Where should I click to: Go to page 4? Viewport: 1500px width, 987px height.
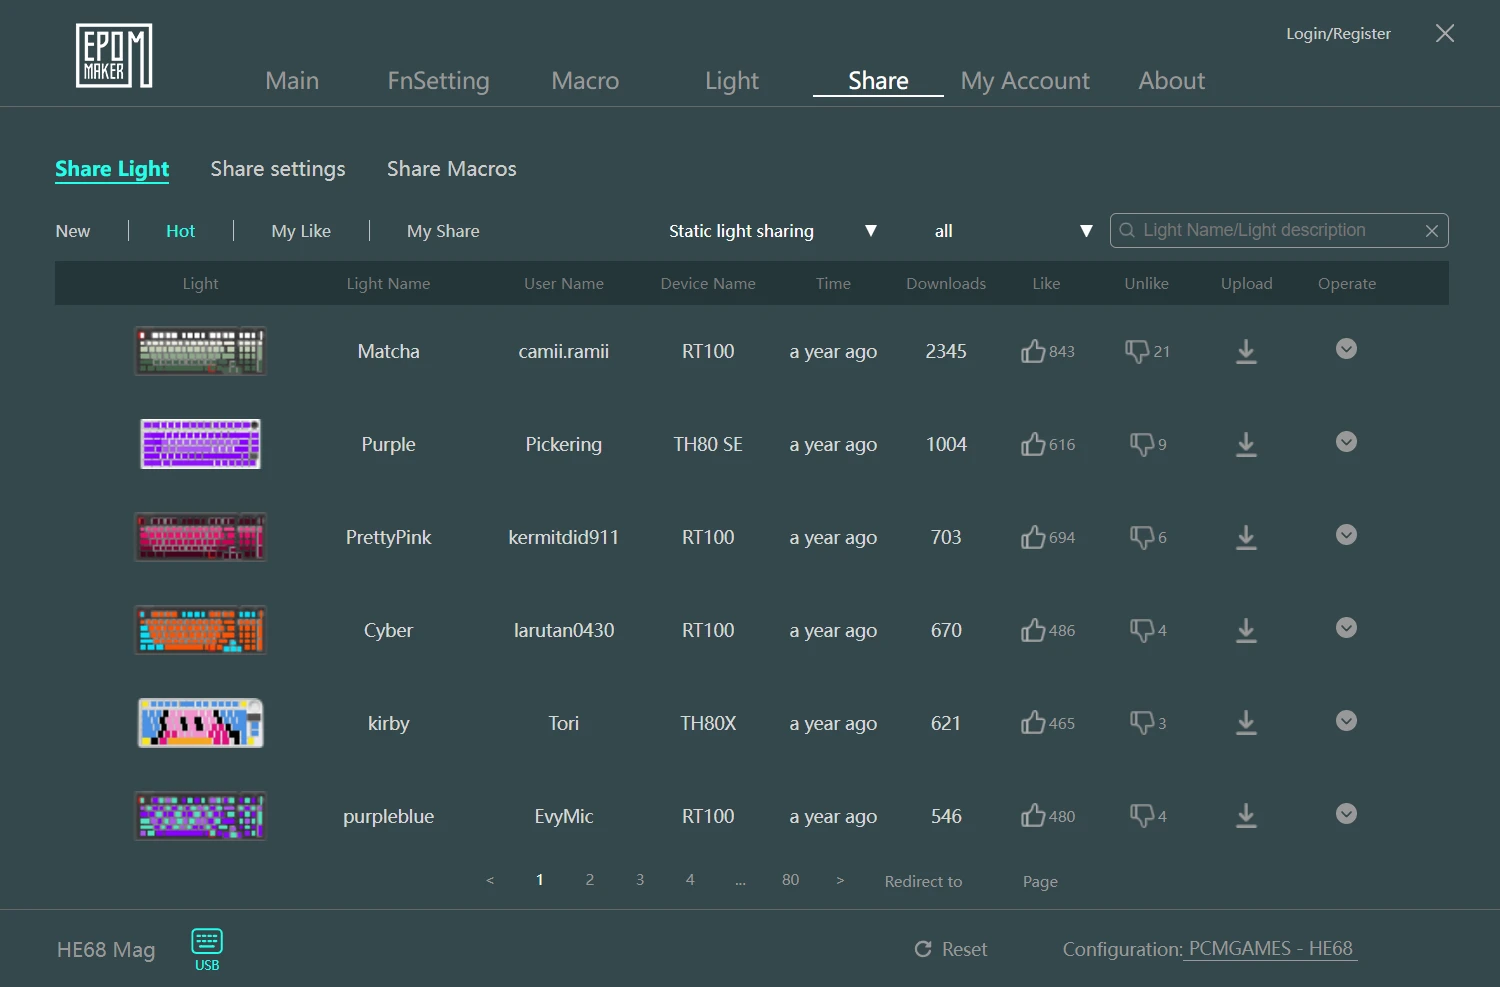(690, 880)
